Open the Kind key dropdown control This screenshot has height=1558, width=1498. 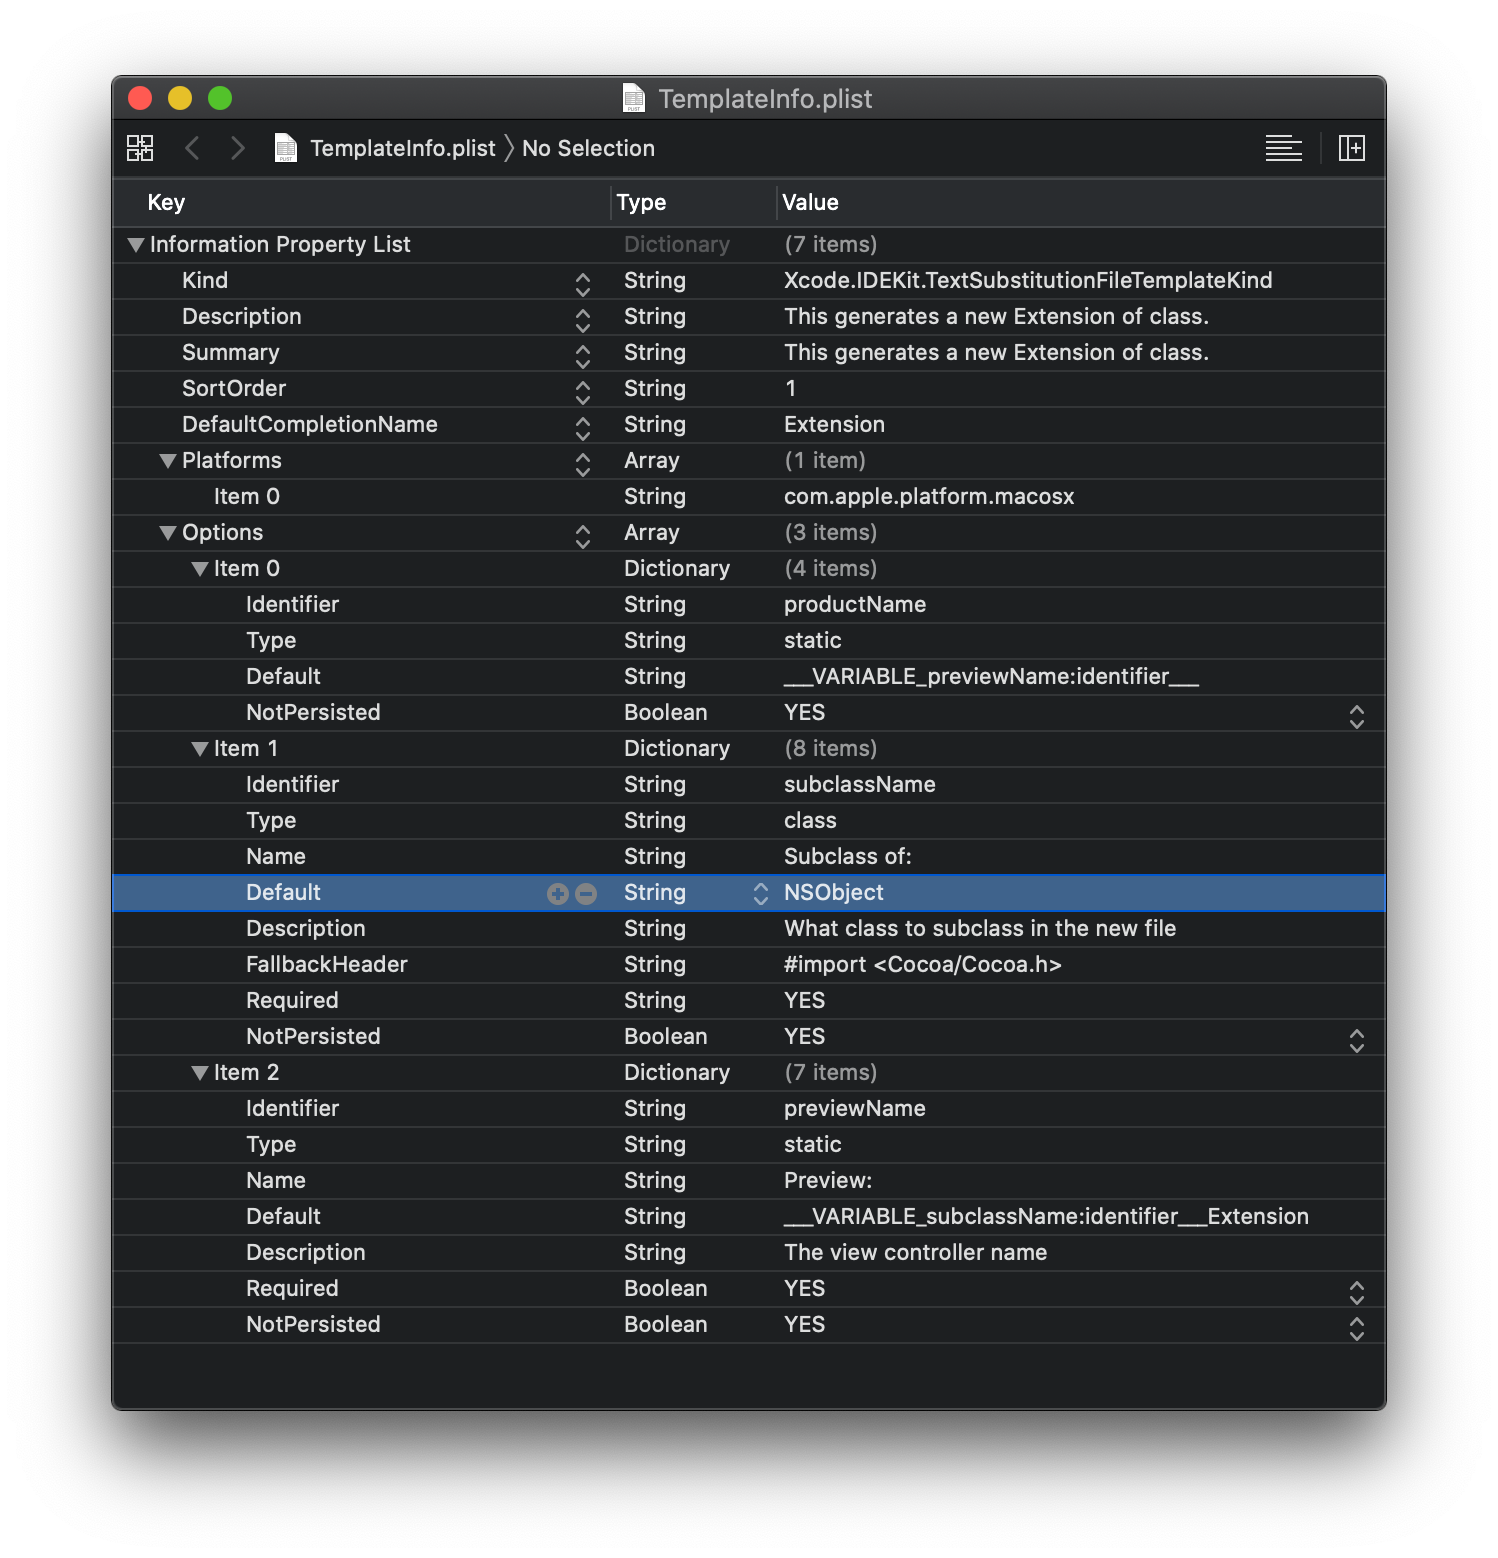pyautogui.click(x=582, y=286)
